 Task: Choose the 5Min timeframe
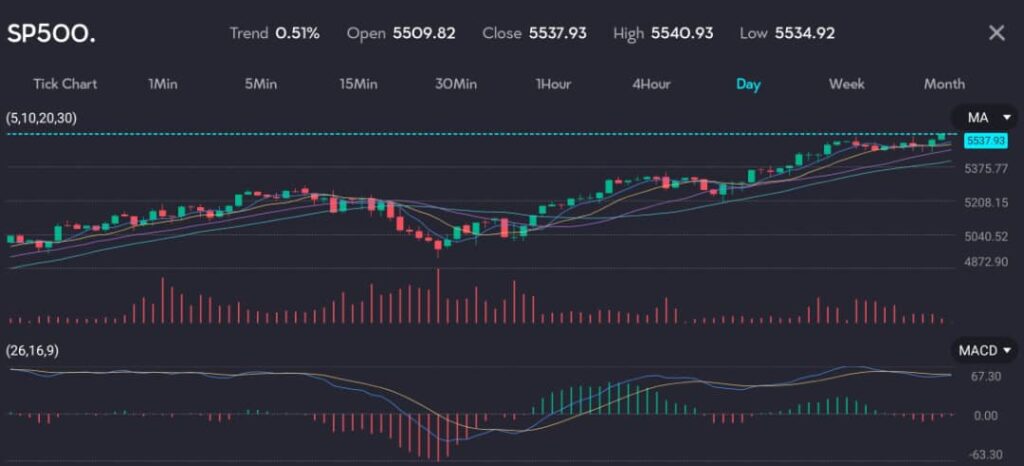pyautogui.click(x=260, y=84)
